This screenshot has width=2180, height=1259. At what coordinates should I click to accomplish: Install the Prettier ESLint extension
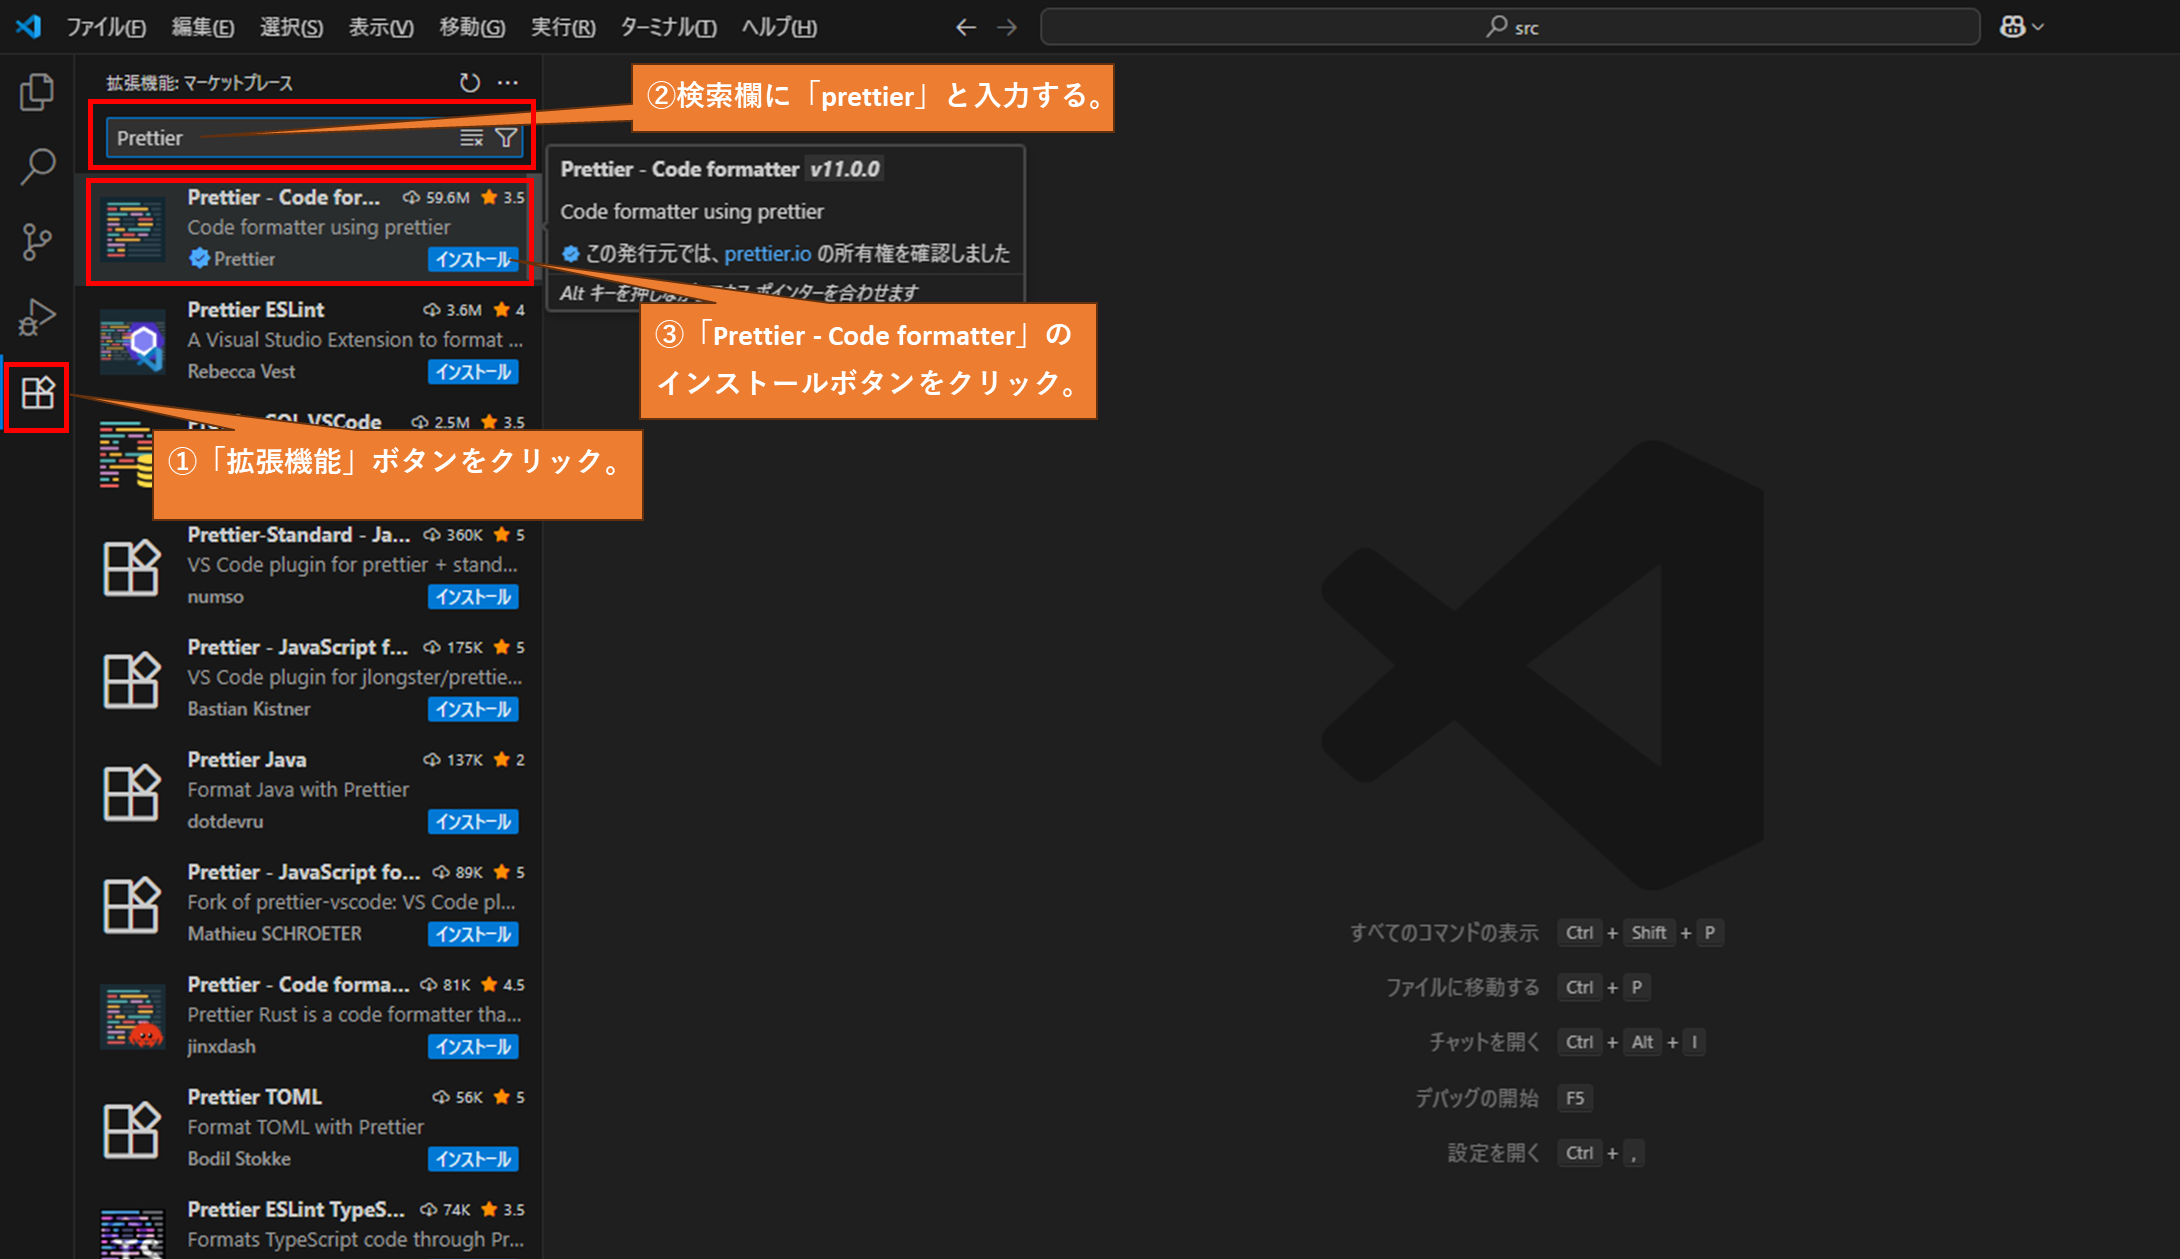tap(474, 372)
